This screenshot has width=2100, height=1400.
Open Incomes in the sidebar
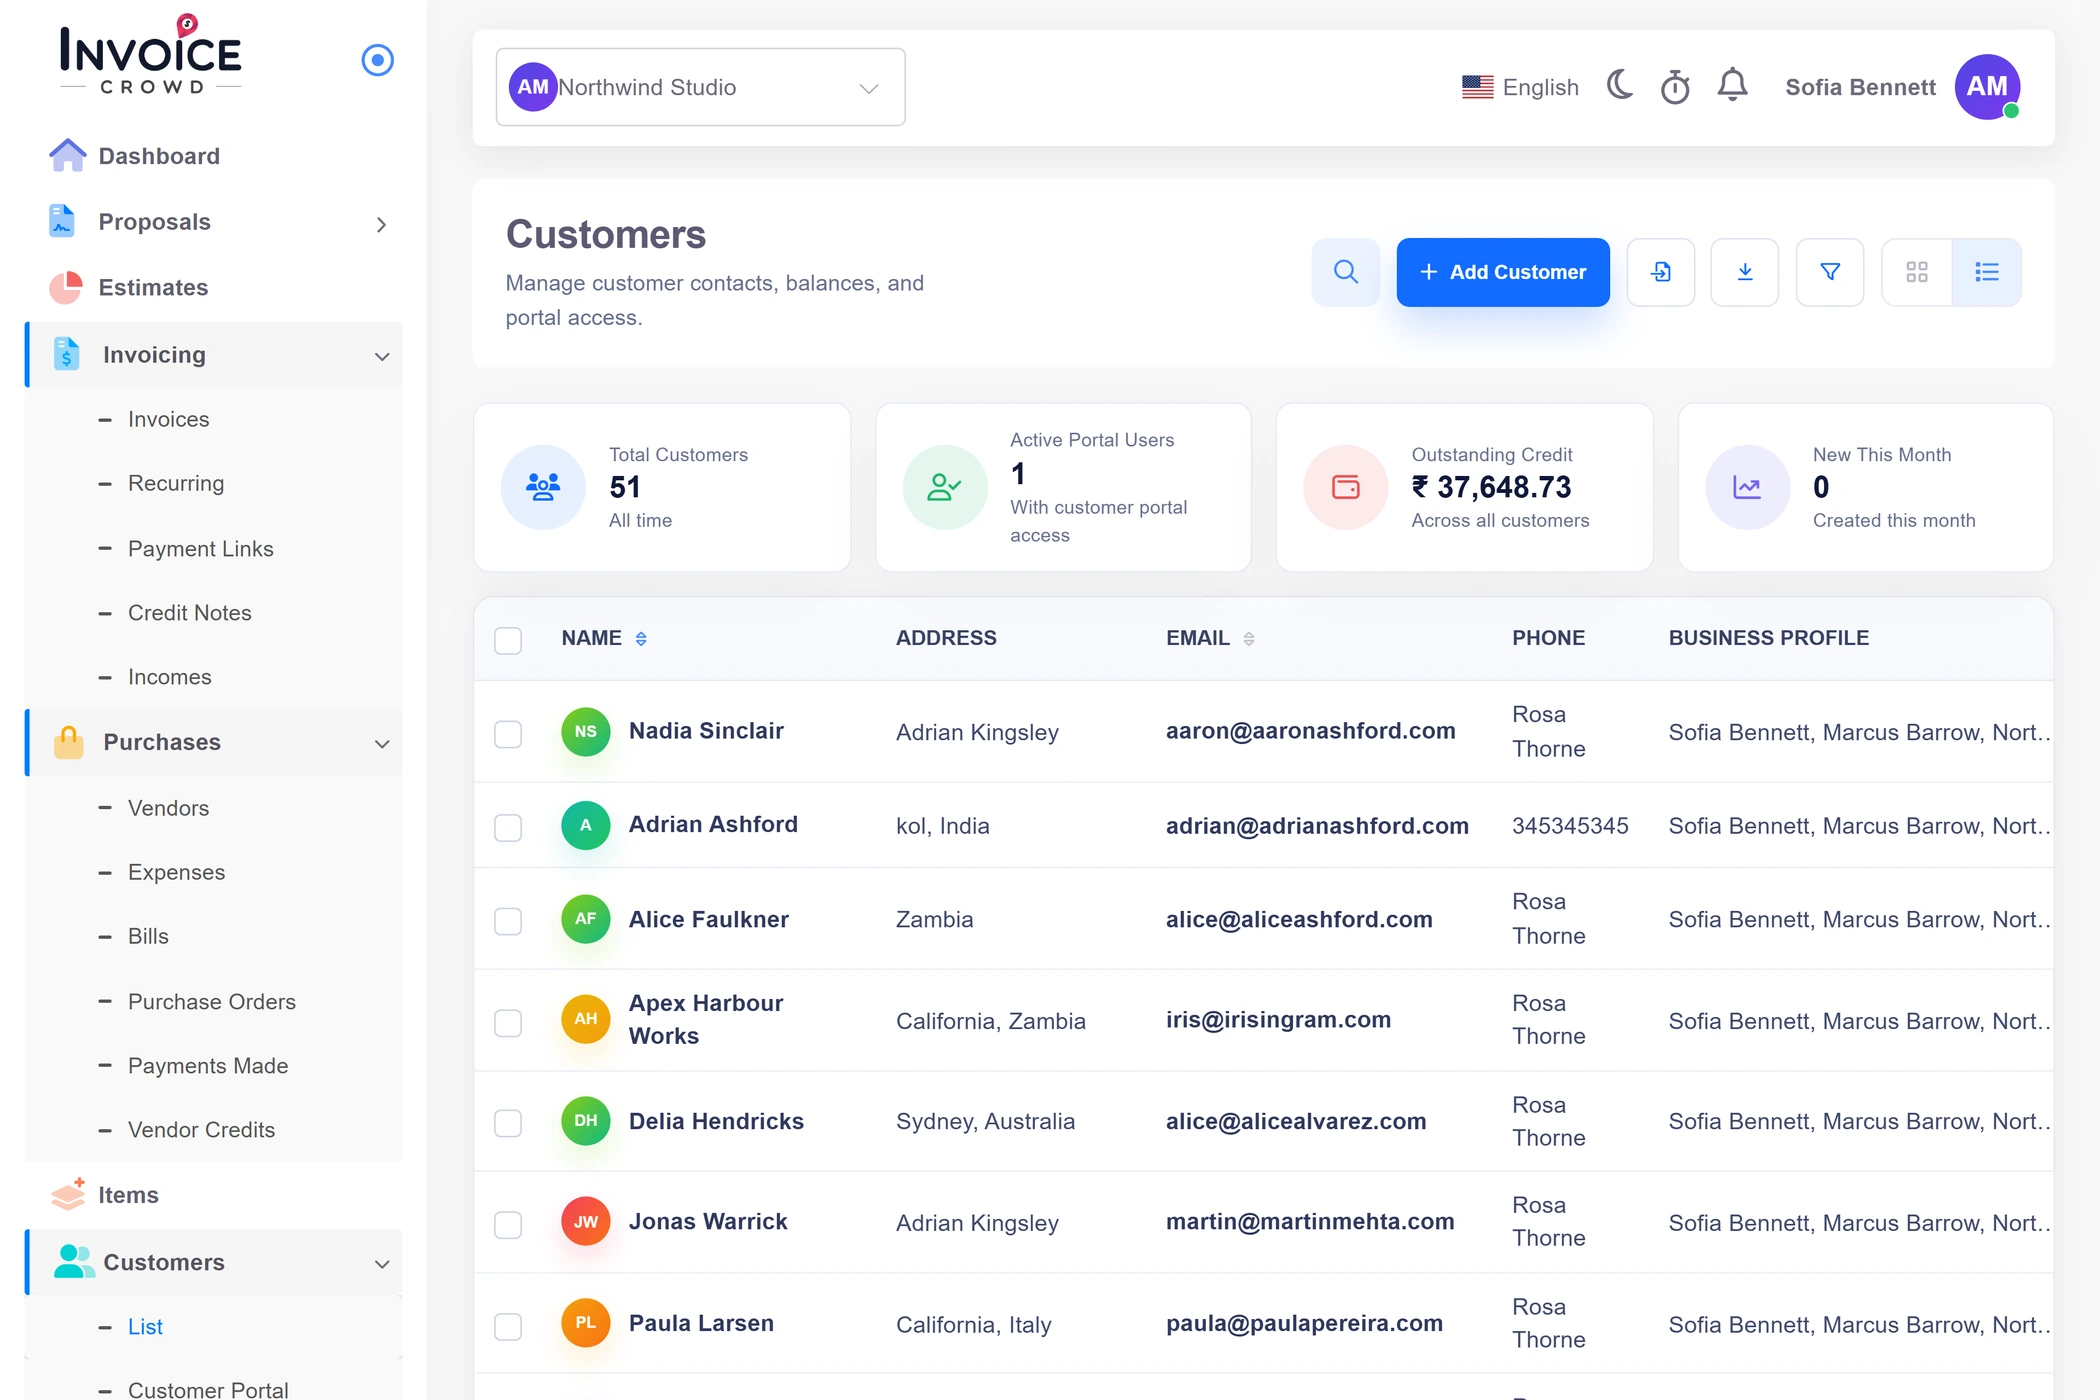170,676
